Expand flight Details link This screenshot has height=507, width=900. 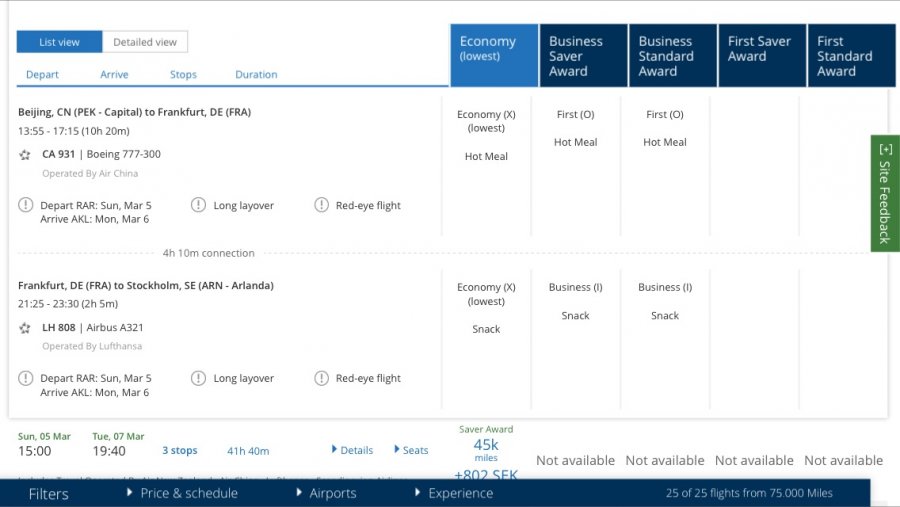pos(352,450)
